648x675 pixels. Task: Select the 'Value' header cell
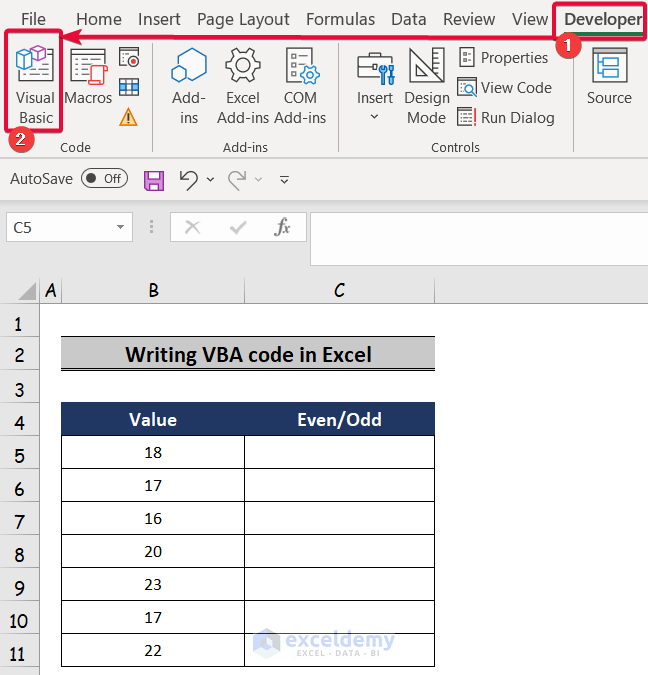tap(153, 419)
